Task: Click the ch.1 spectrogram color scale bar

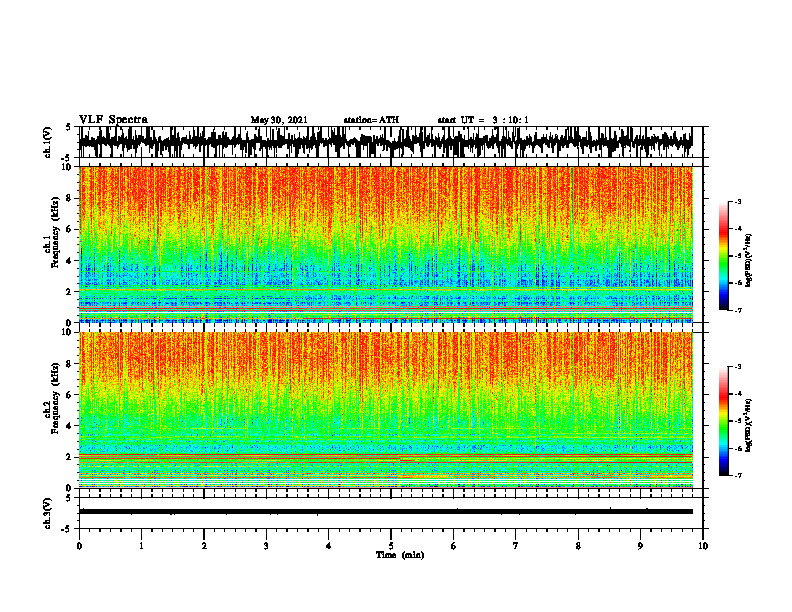Action: (x=723, y=256)
